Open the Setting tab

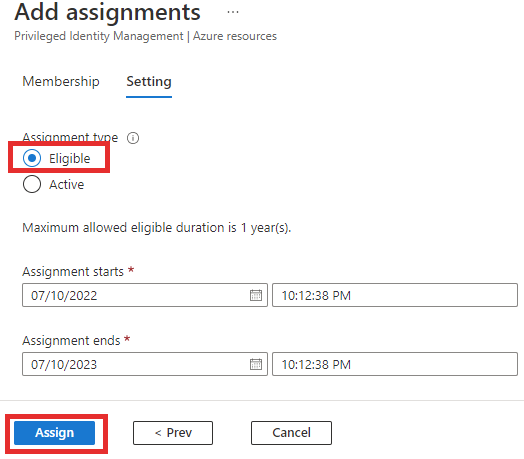(149, 82)
